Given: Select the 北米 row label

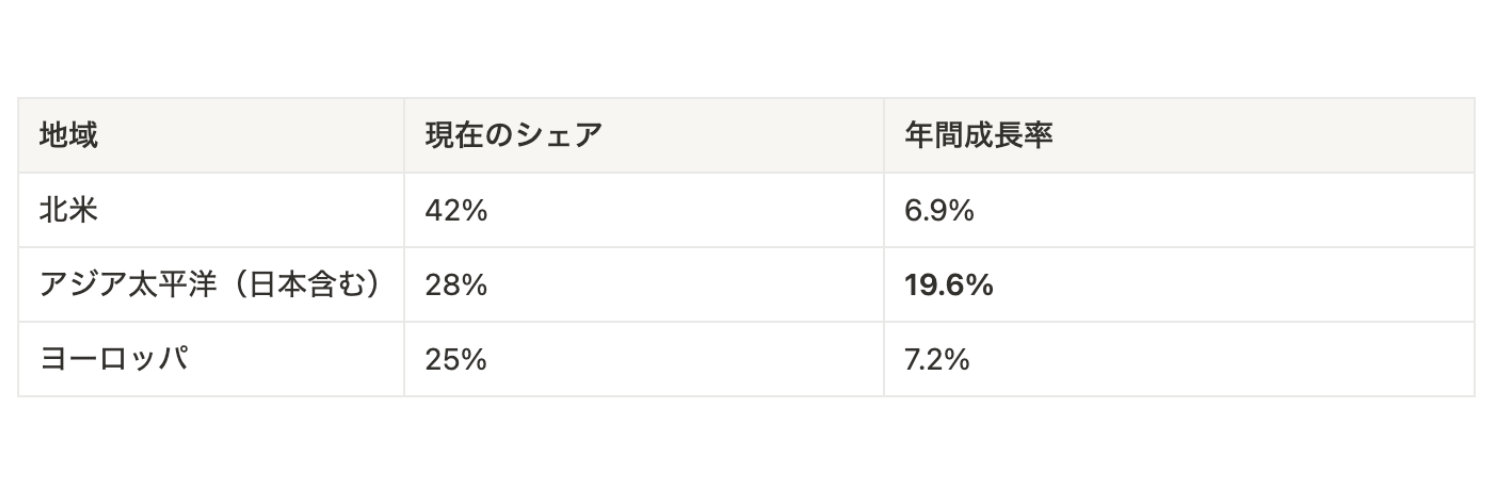Looking at the screenshot, I should click(69, 211).
